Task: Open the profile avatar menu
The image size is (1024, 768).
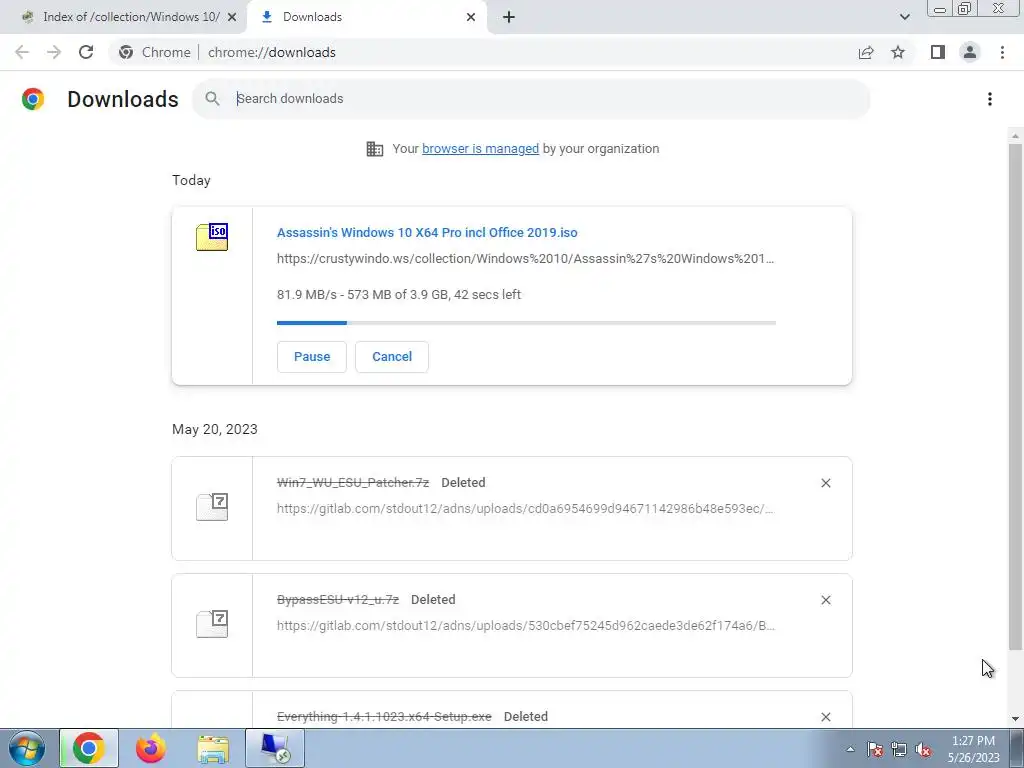Action: (970, 52)
